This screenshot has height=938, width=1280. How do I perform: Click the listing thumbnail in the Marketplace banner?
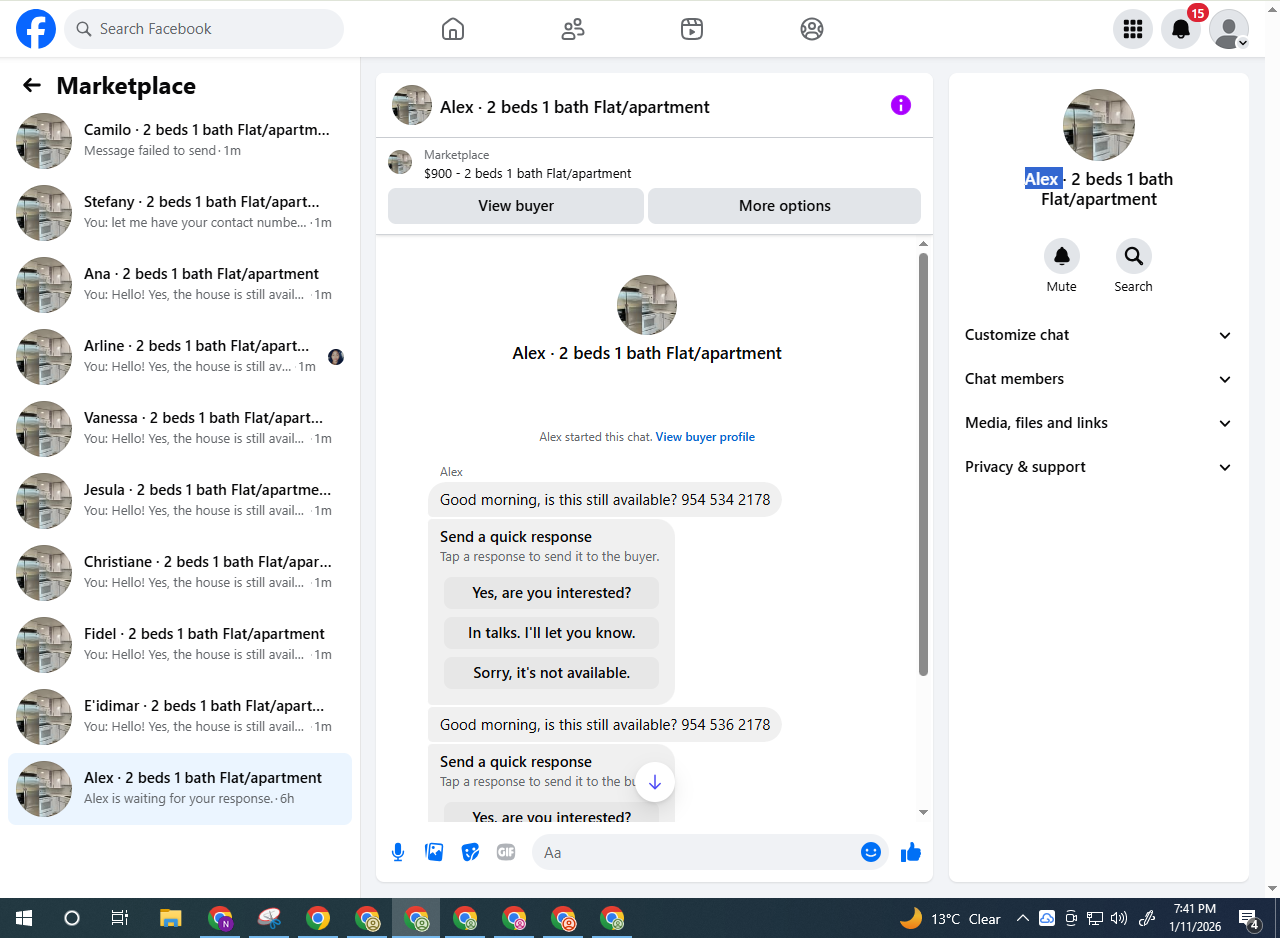pyautogui.click(x=400, y=162)
